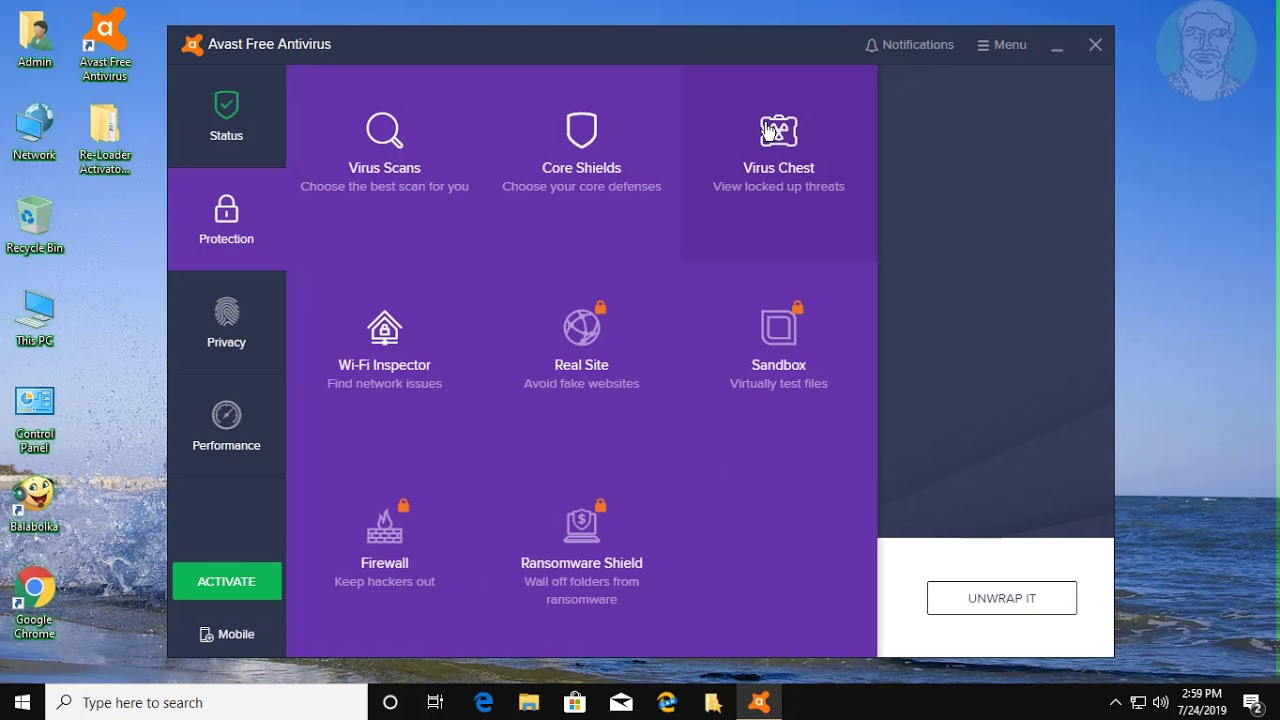This screenshot has height=720, width=1280.
Task: Open File Explorer from the taskbar
Action: click(529, 702)
